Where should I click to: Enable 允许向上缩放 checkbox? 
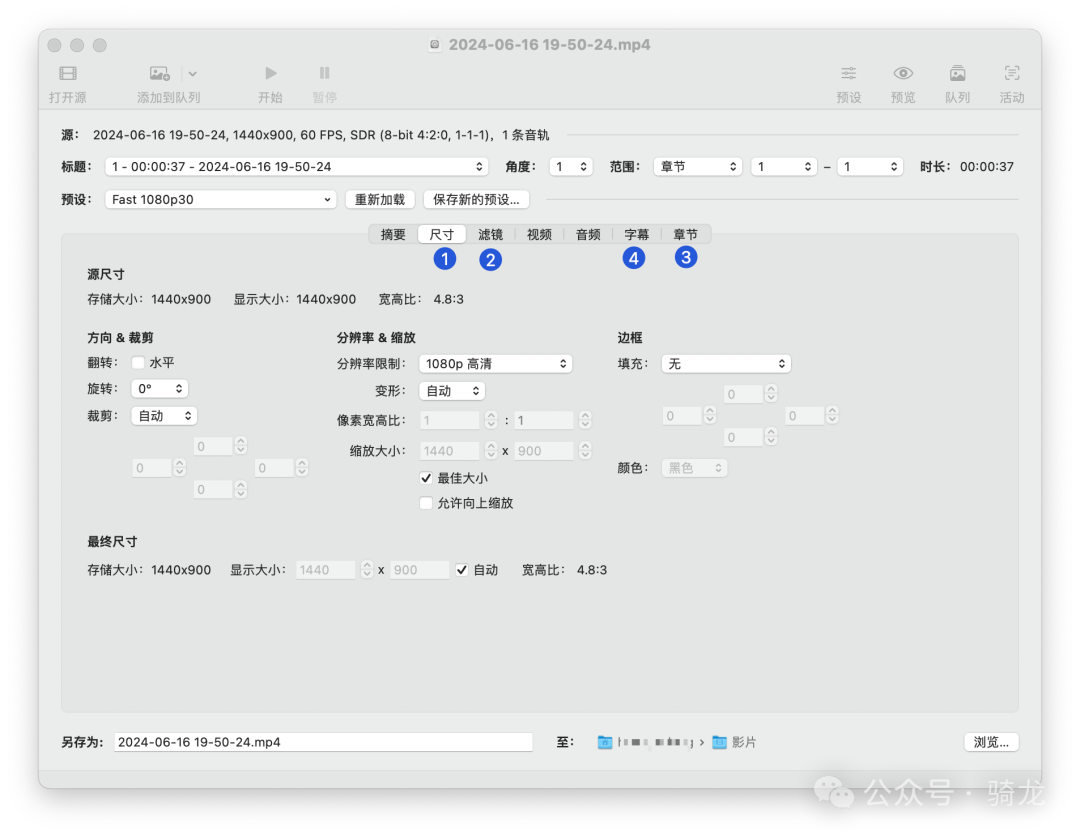[x=426, y=503]
